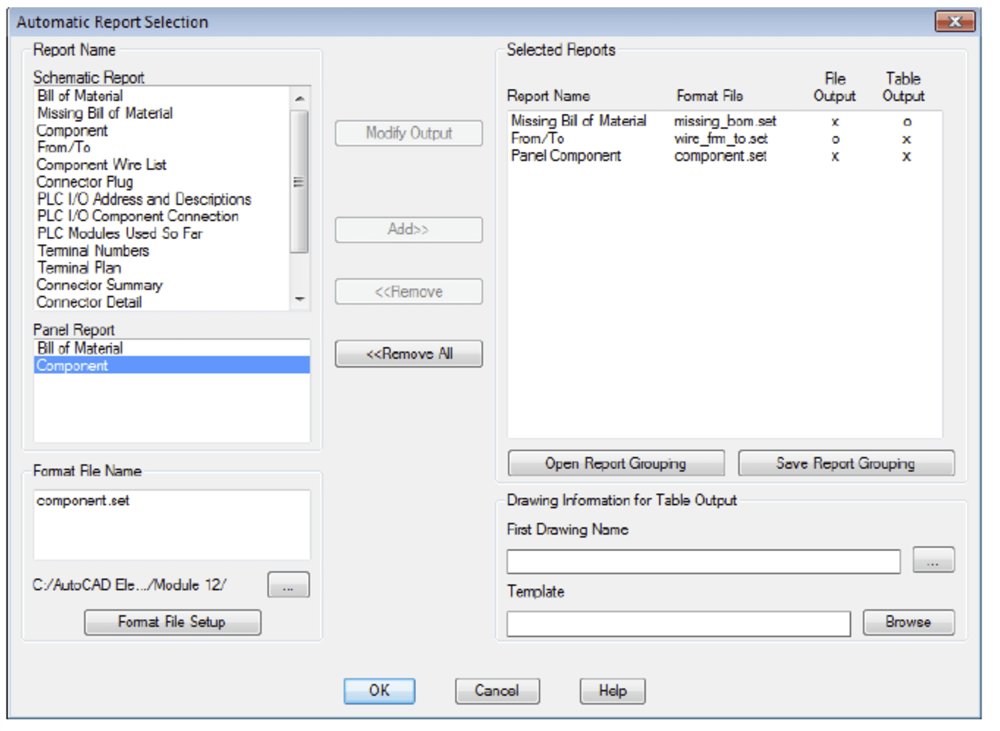Select PLC Modules Used So Far report

tap(120, 233)
